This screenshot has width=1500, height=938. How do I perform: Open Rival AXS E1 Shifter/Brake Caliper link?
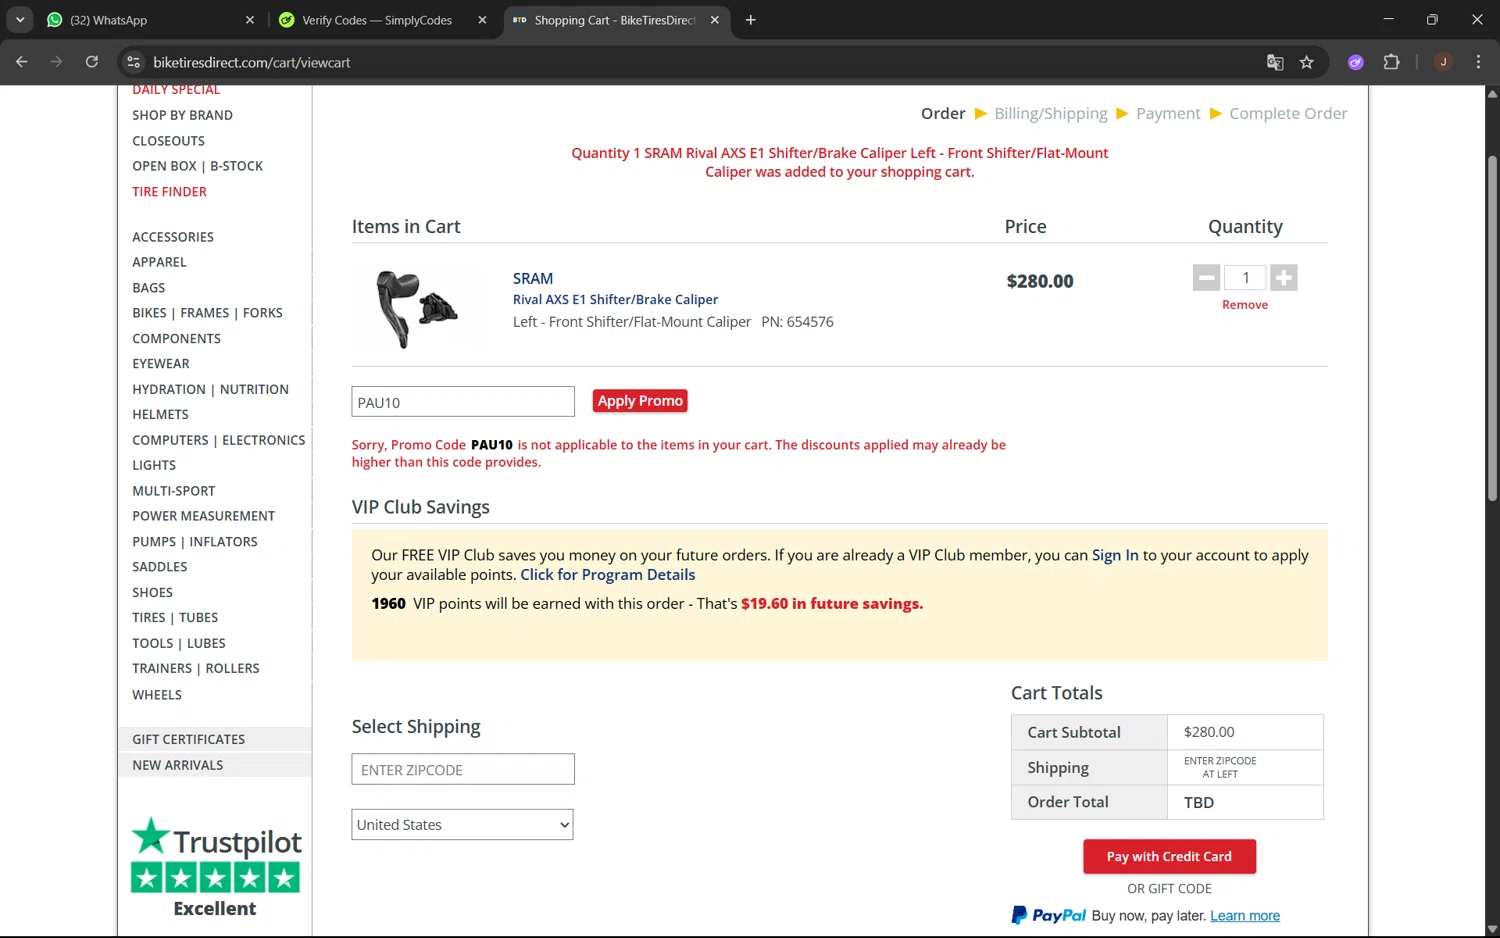tap(615, 299)
